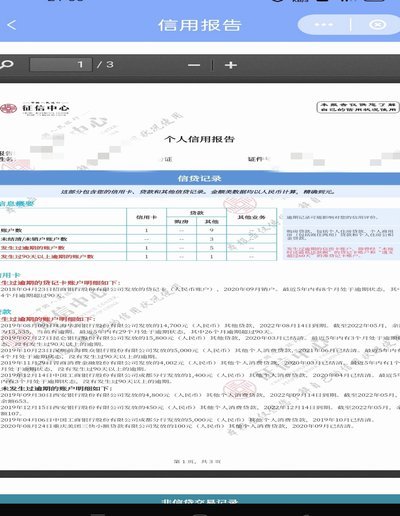The image size is (400, 516).
Task: Open the three-dot mini program menu
Action: (x=323, y=25)
